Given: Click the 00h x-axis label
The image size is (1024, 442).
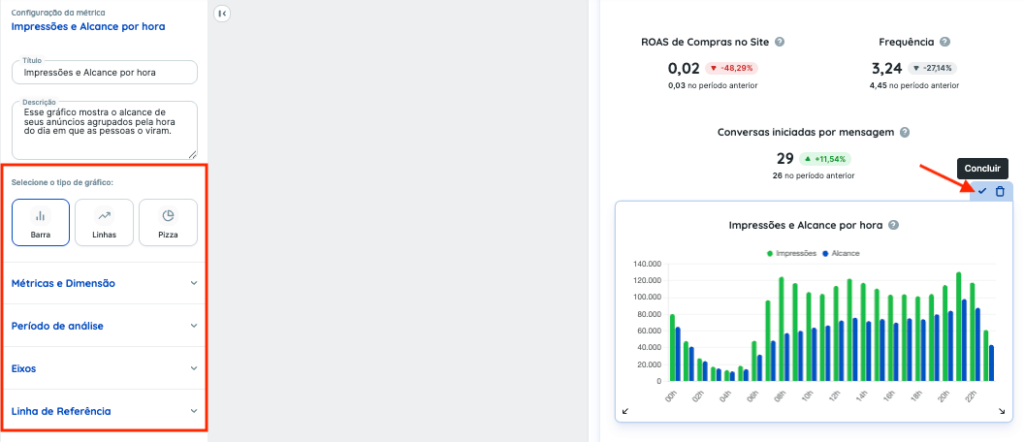Looking at the screenshot, I should coord(671,396).
